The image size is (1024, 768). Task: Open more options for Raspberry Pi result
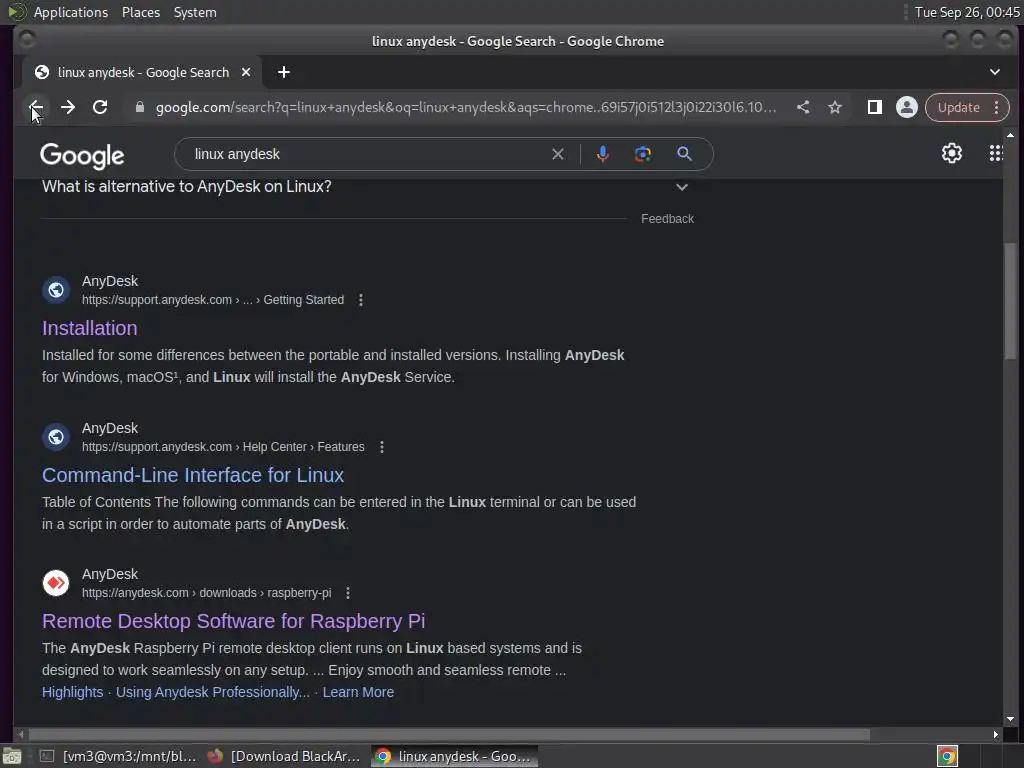click(347, 593)
